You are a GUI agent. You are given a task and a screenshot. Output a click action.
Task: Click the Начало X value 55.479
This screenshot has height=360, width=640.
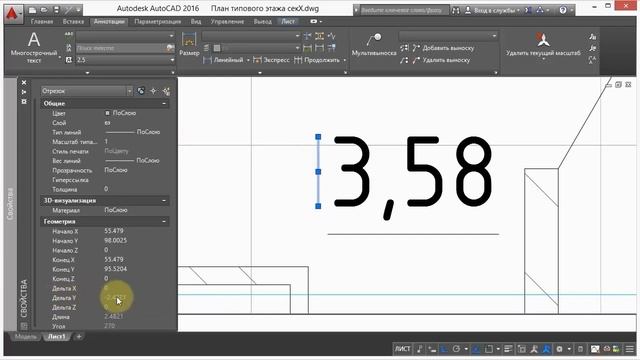coord(114,231)
